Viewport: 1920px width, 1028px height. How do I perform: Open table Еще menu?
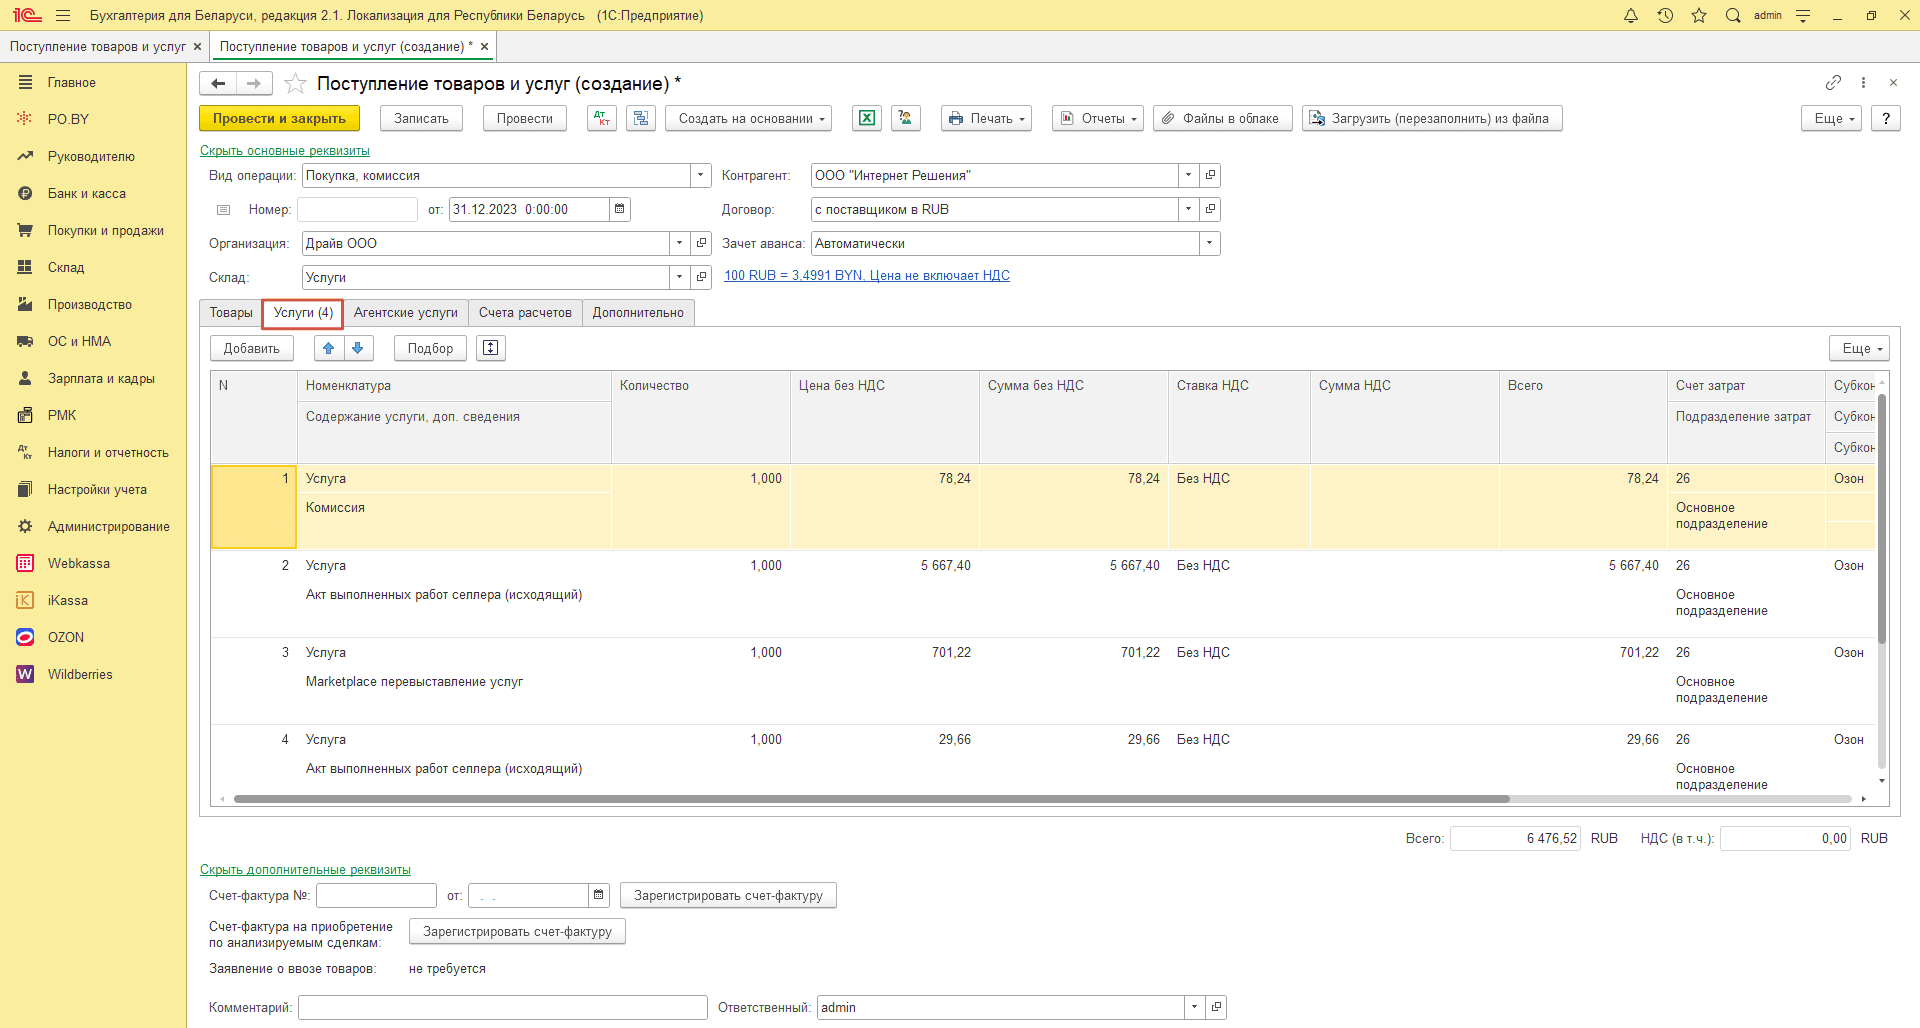tap(1860, 348)
